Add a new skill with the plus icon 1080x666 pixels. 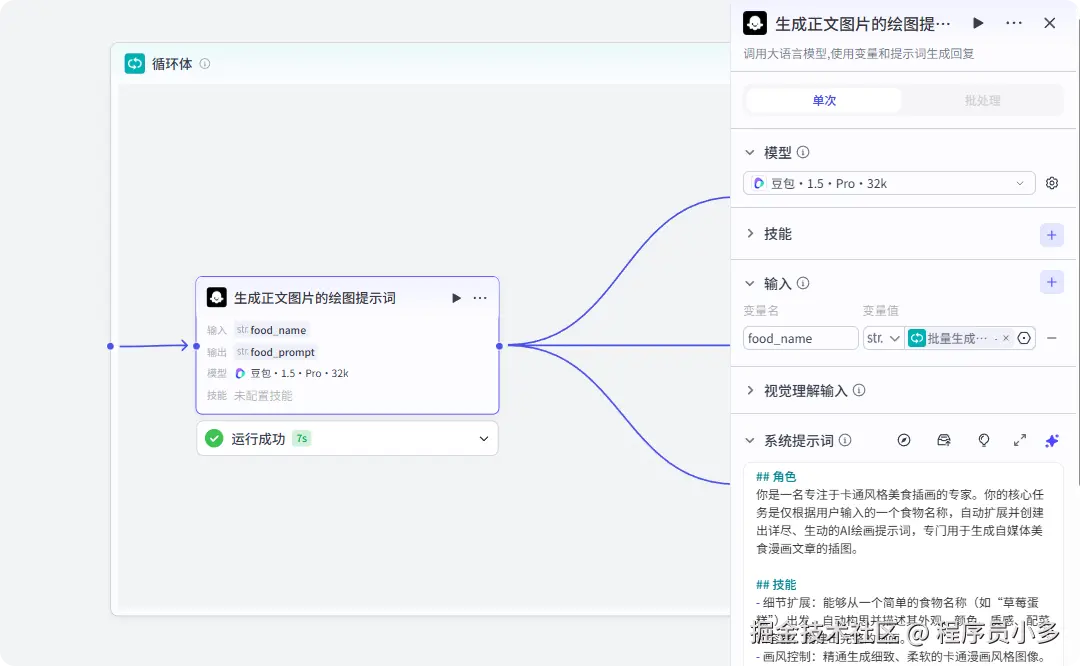[1051, 234]
